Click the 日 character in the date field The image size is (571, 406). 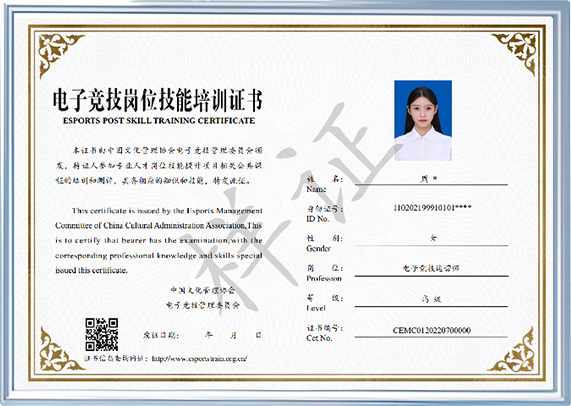point(258,335)
